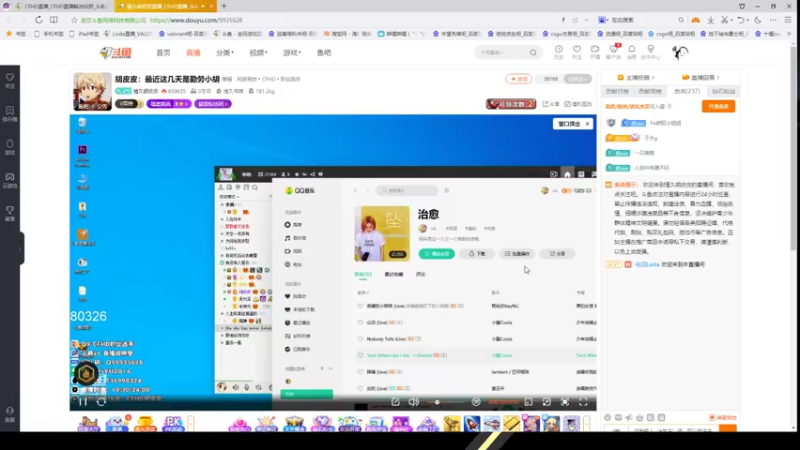The image size is (800, 450).
Task: Open the 客户端 icon with red badge
Action: point(614,52)
